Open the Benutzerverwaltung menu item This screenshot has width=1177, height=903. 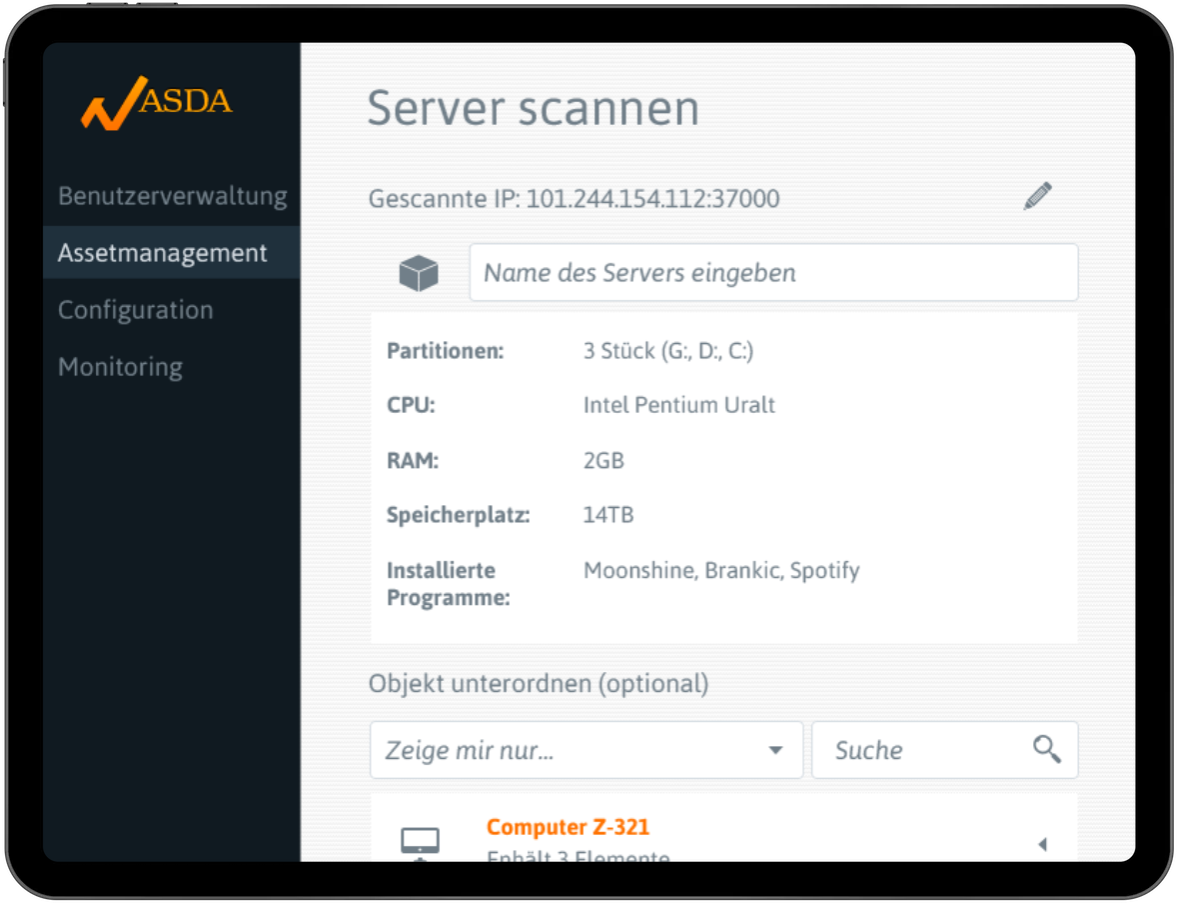[172, 196]
